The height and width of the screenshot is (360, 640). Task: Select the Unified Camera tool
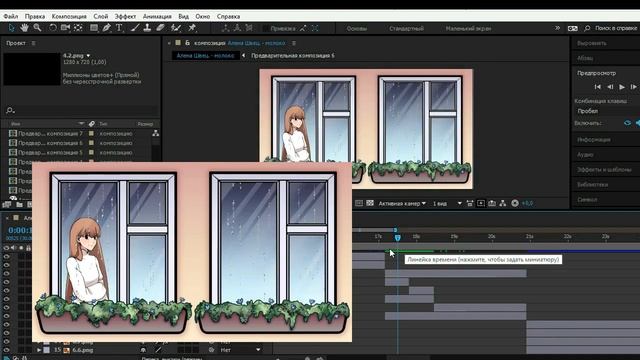coord(65,28)
